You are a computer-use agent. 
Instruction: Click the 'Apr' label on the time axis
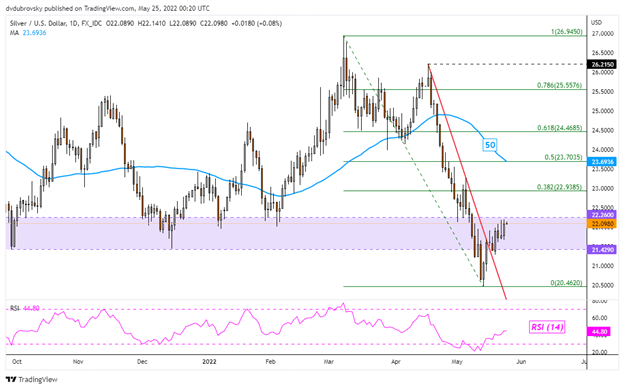[396, 362]
